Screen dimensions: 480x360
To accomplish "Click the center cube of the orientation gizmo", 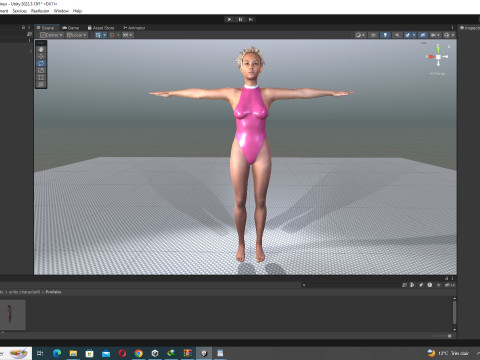I will tap(439, 57).
